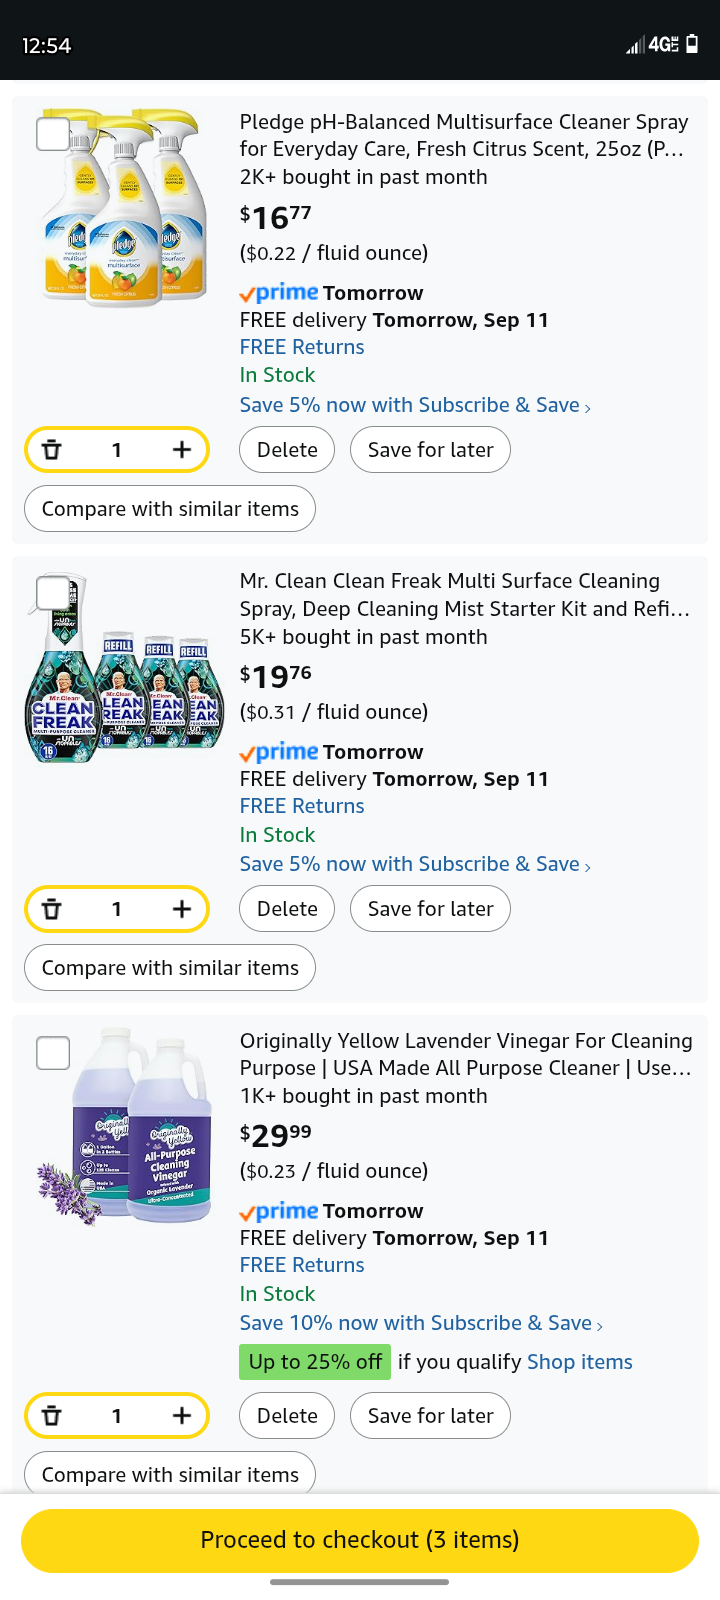Check the Pledge Multisurface Cleaner checkbox
The image size is (720, 1600).
tap(53, 134)
